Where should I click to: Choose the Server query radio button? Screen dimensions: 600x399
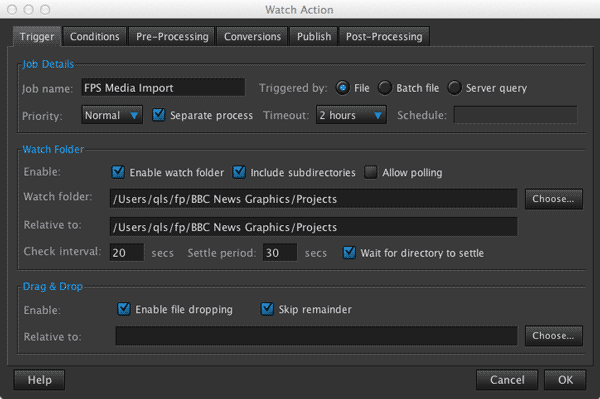pos(454,88)
